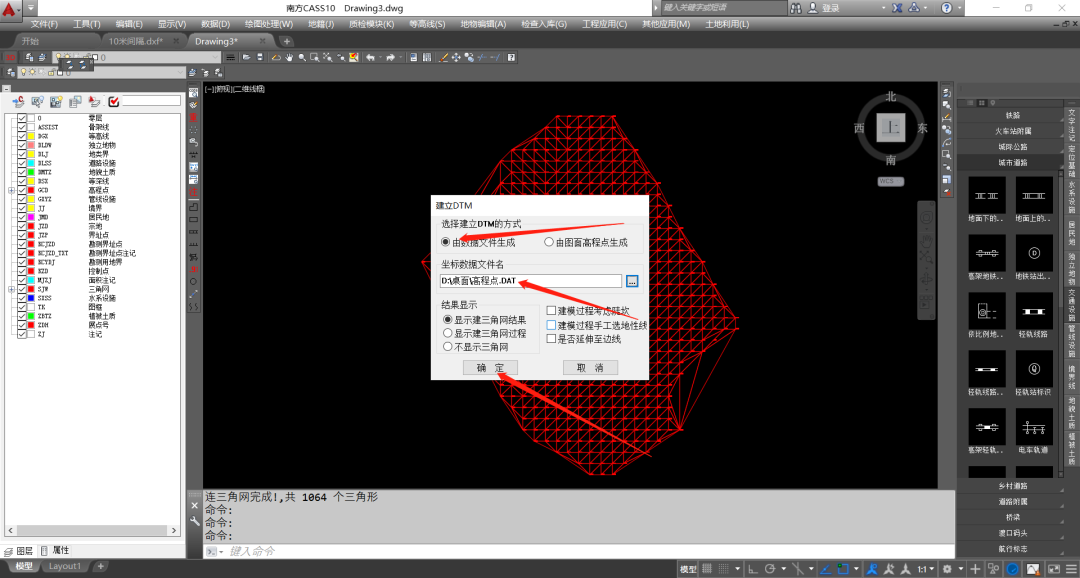The height and width of the screenshot is (578, 1080).
Task: Click the 确定 button in DTM dialog
Action: [490, 368]
